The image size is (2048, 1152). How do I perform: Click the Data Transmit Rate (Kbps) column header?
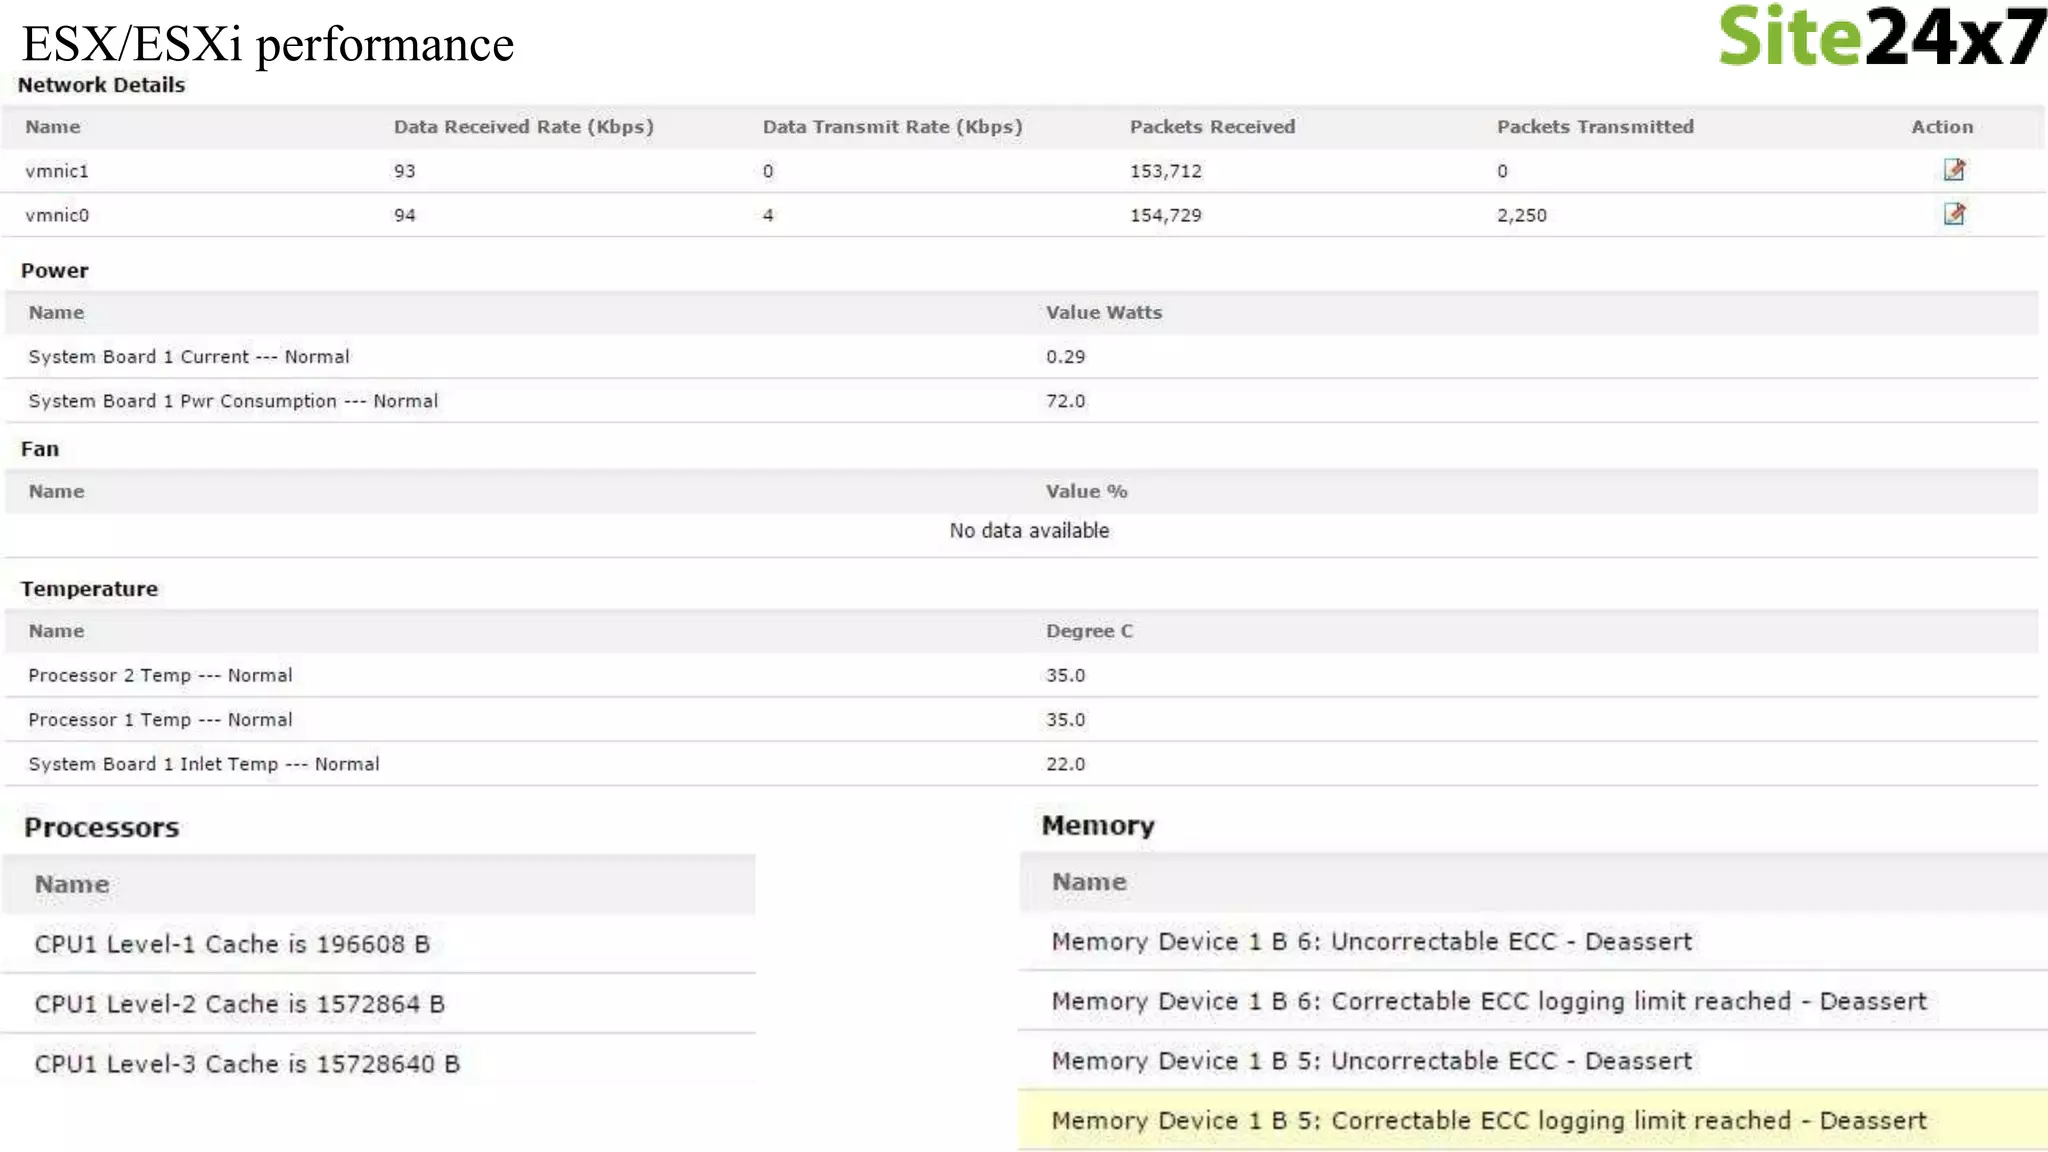(x=892, y=127)
